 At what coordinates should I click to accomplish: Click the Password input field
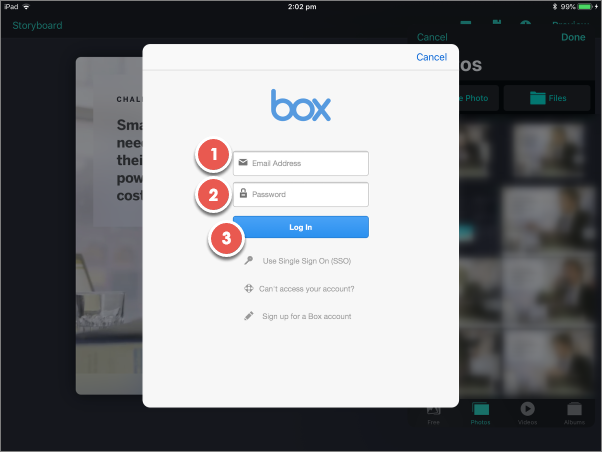pyautogui.click(x=301, y=194)
